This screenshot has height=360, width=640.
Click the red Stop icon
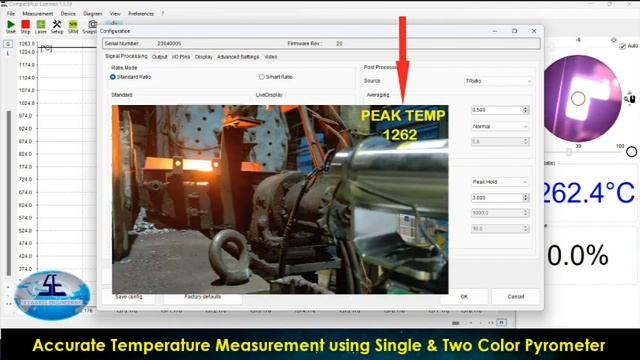coord(26,25)
